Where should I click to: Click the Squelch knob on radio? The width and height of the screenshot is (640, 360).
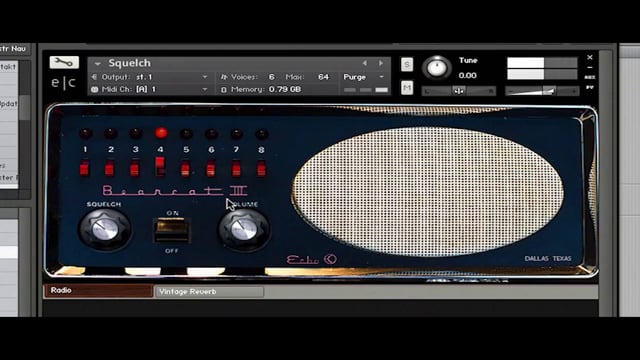[x=105, y=229]
